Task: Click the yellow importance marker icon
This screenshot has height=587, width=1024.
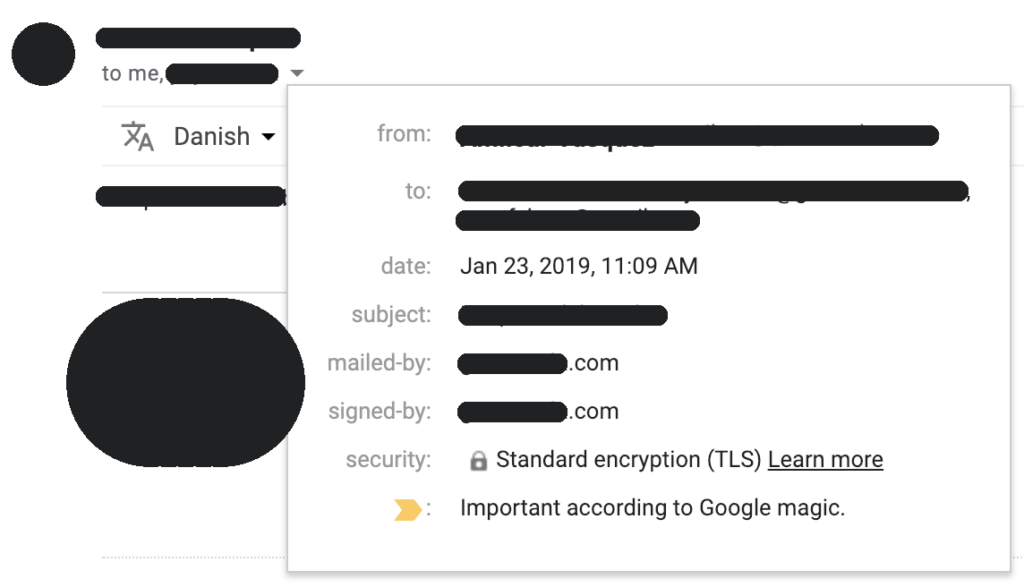Action: 408,509
